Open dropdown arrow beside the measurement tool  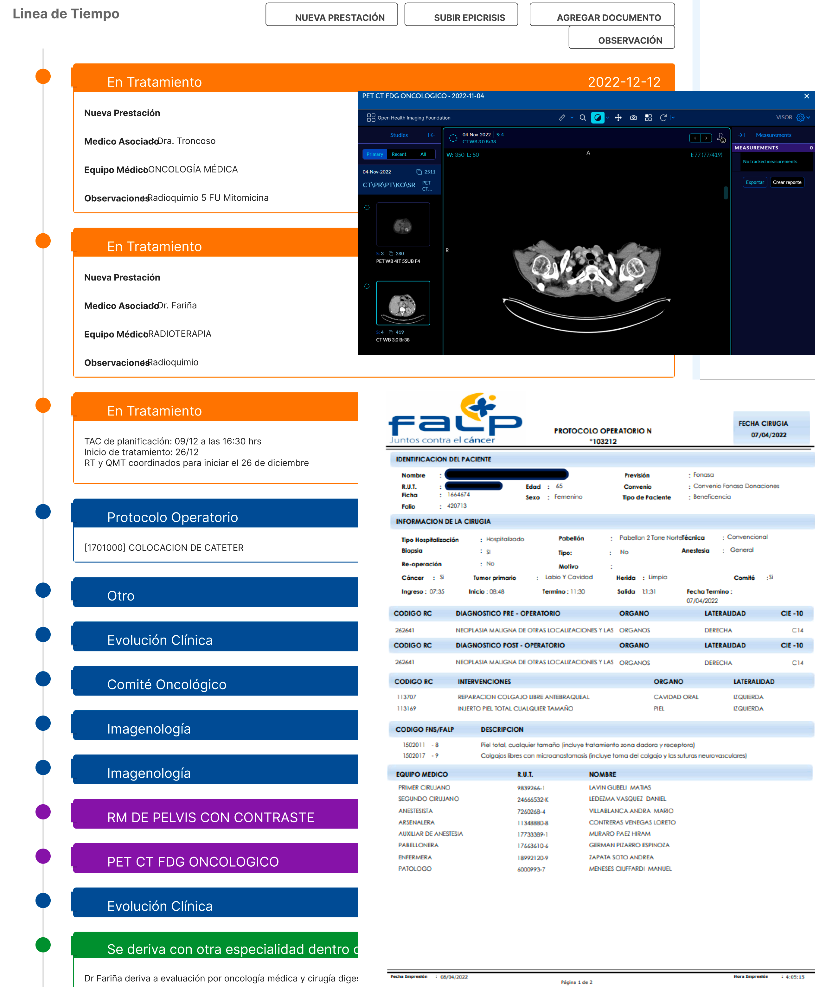pyautogui.click(x=572, y=118)
